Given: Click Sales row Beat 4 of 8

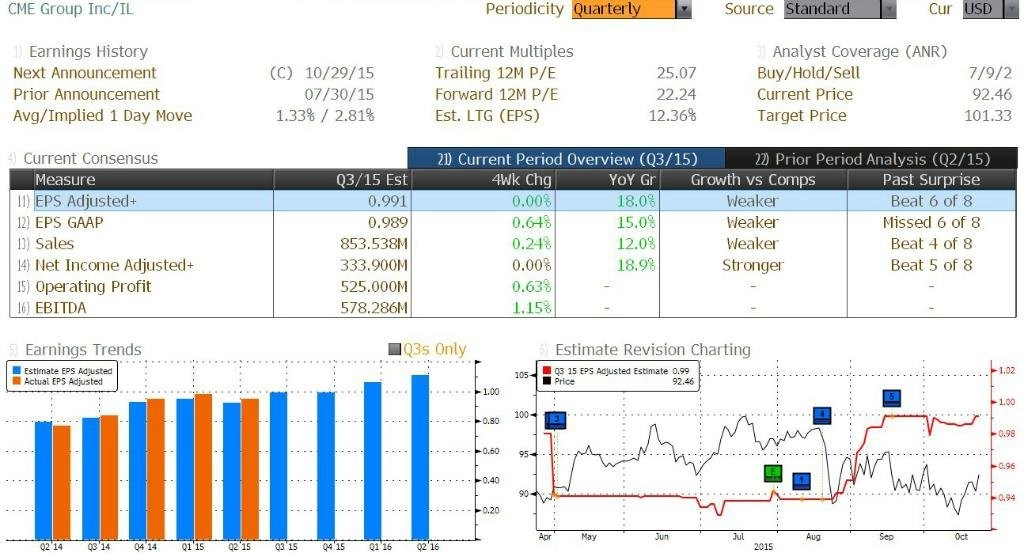Looking at the screenshot, I should point(931,244).
